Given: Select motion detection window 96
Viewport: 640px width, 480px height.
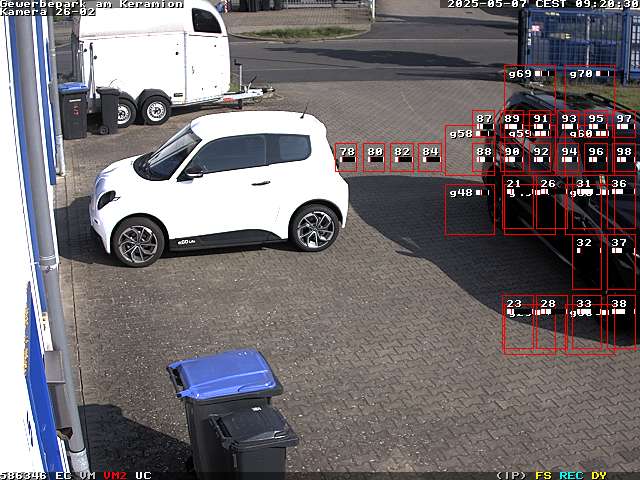Looking at the screenshot, I should 596,157.
